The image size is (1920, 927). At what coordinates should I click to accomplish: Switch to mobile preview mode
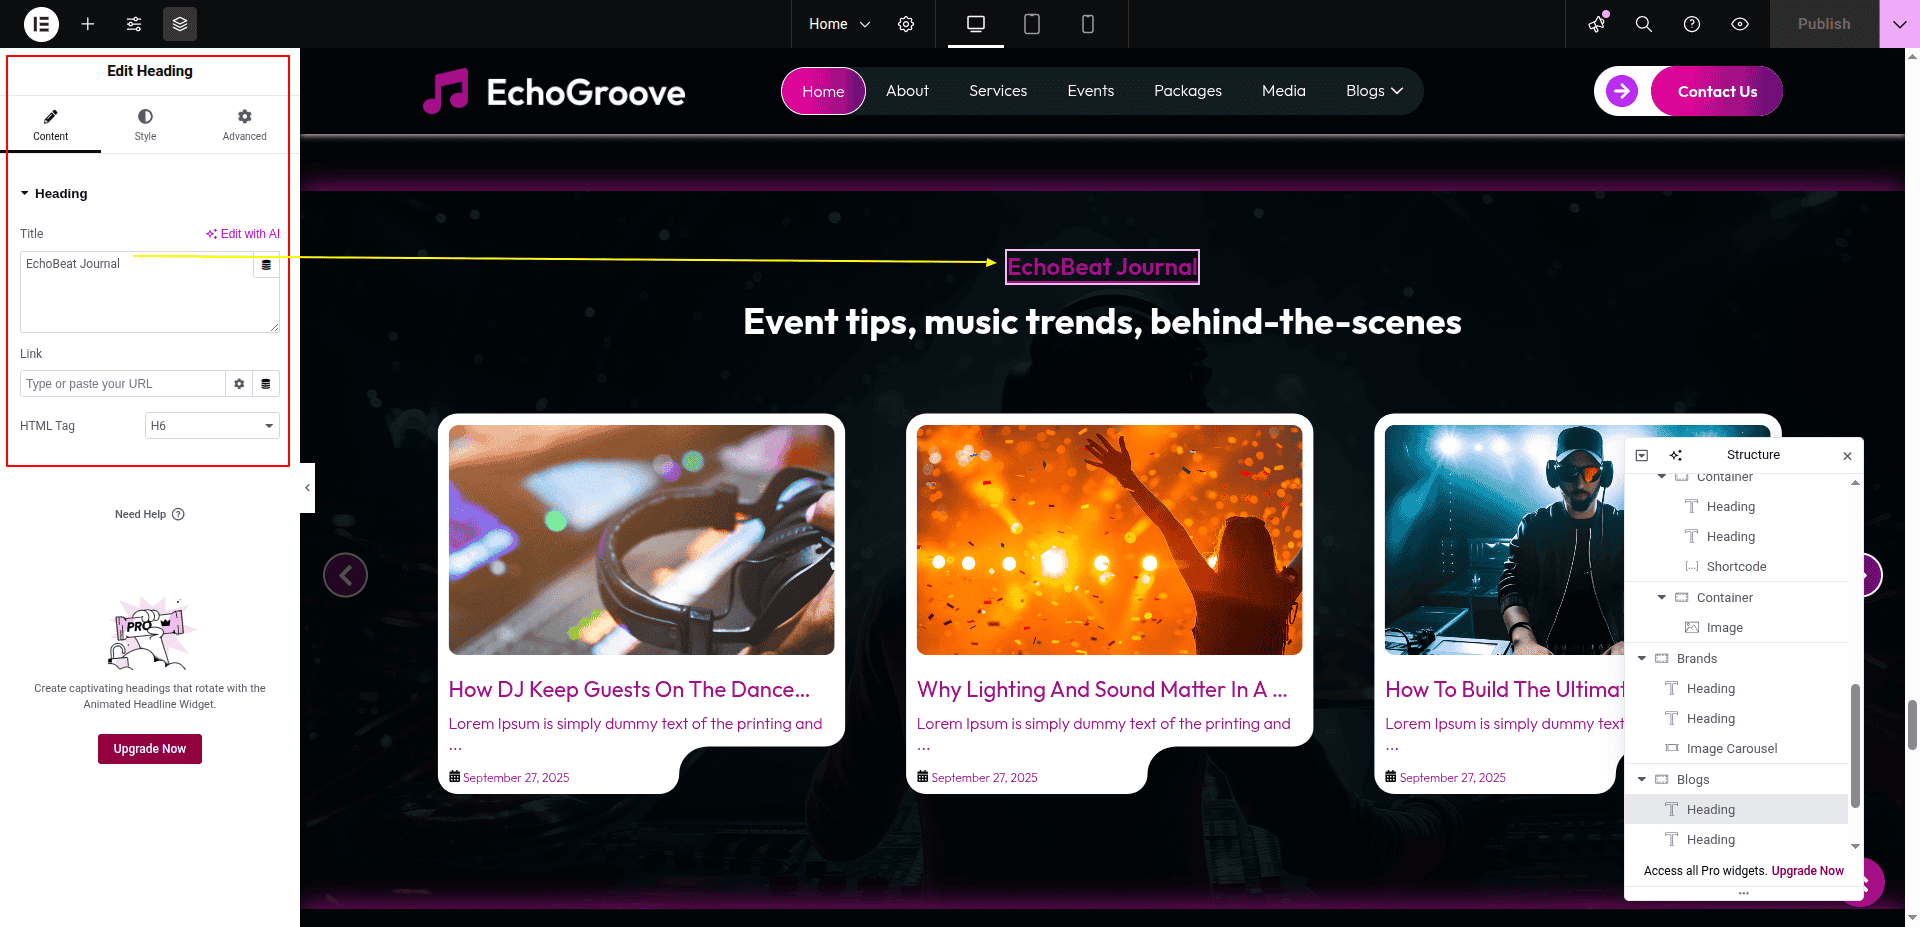(1088, 24)
